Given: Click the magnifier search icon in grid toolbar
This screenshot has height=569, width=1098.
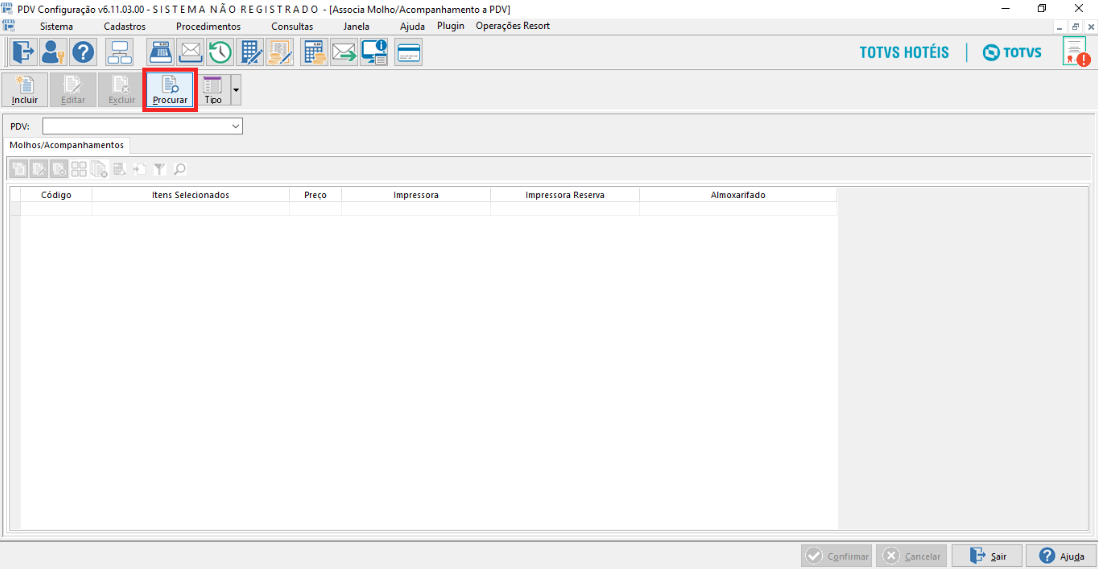Looking at the screenshot, I should point(180,169).
